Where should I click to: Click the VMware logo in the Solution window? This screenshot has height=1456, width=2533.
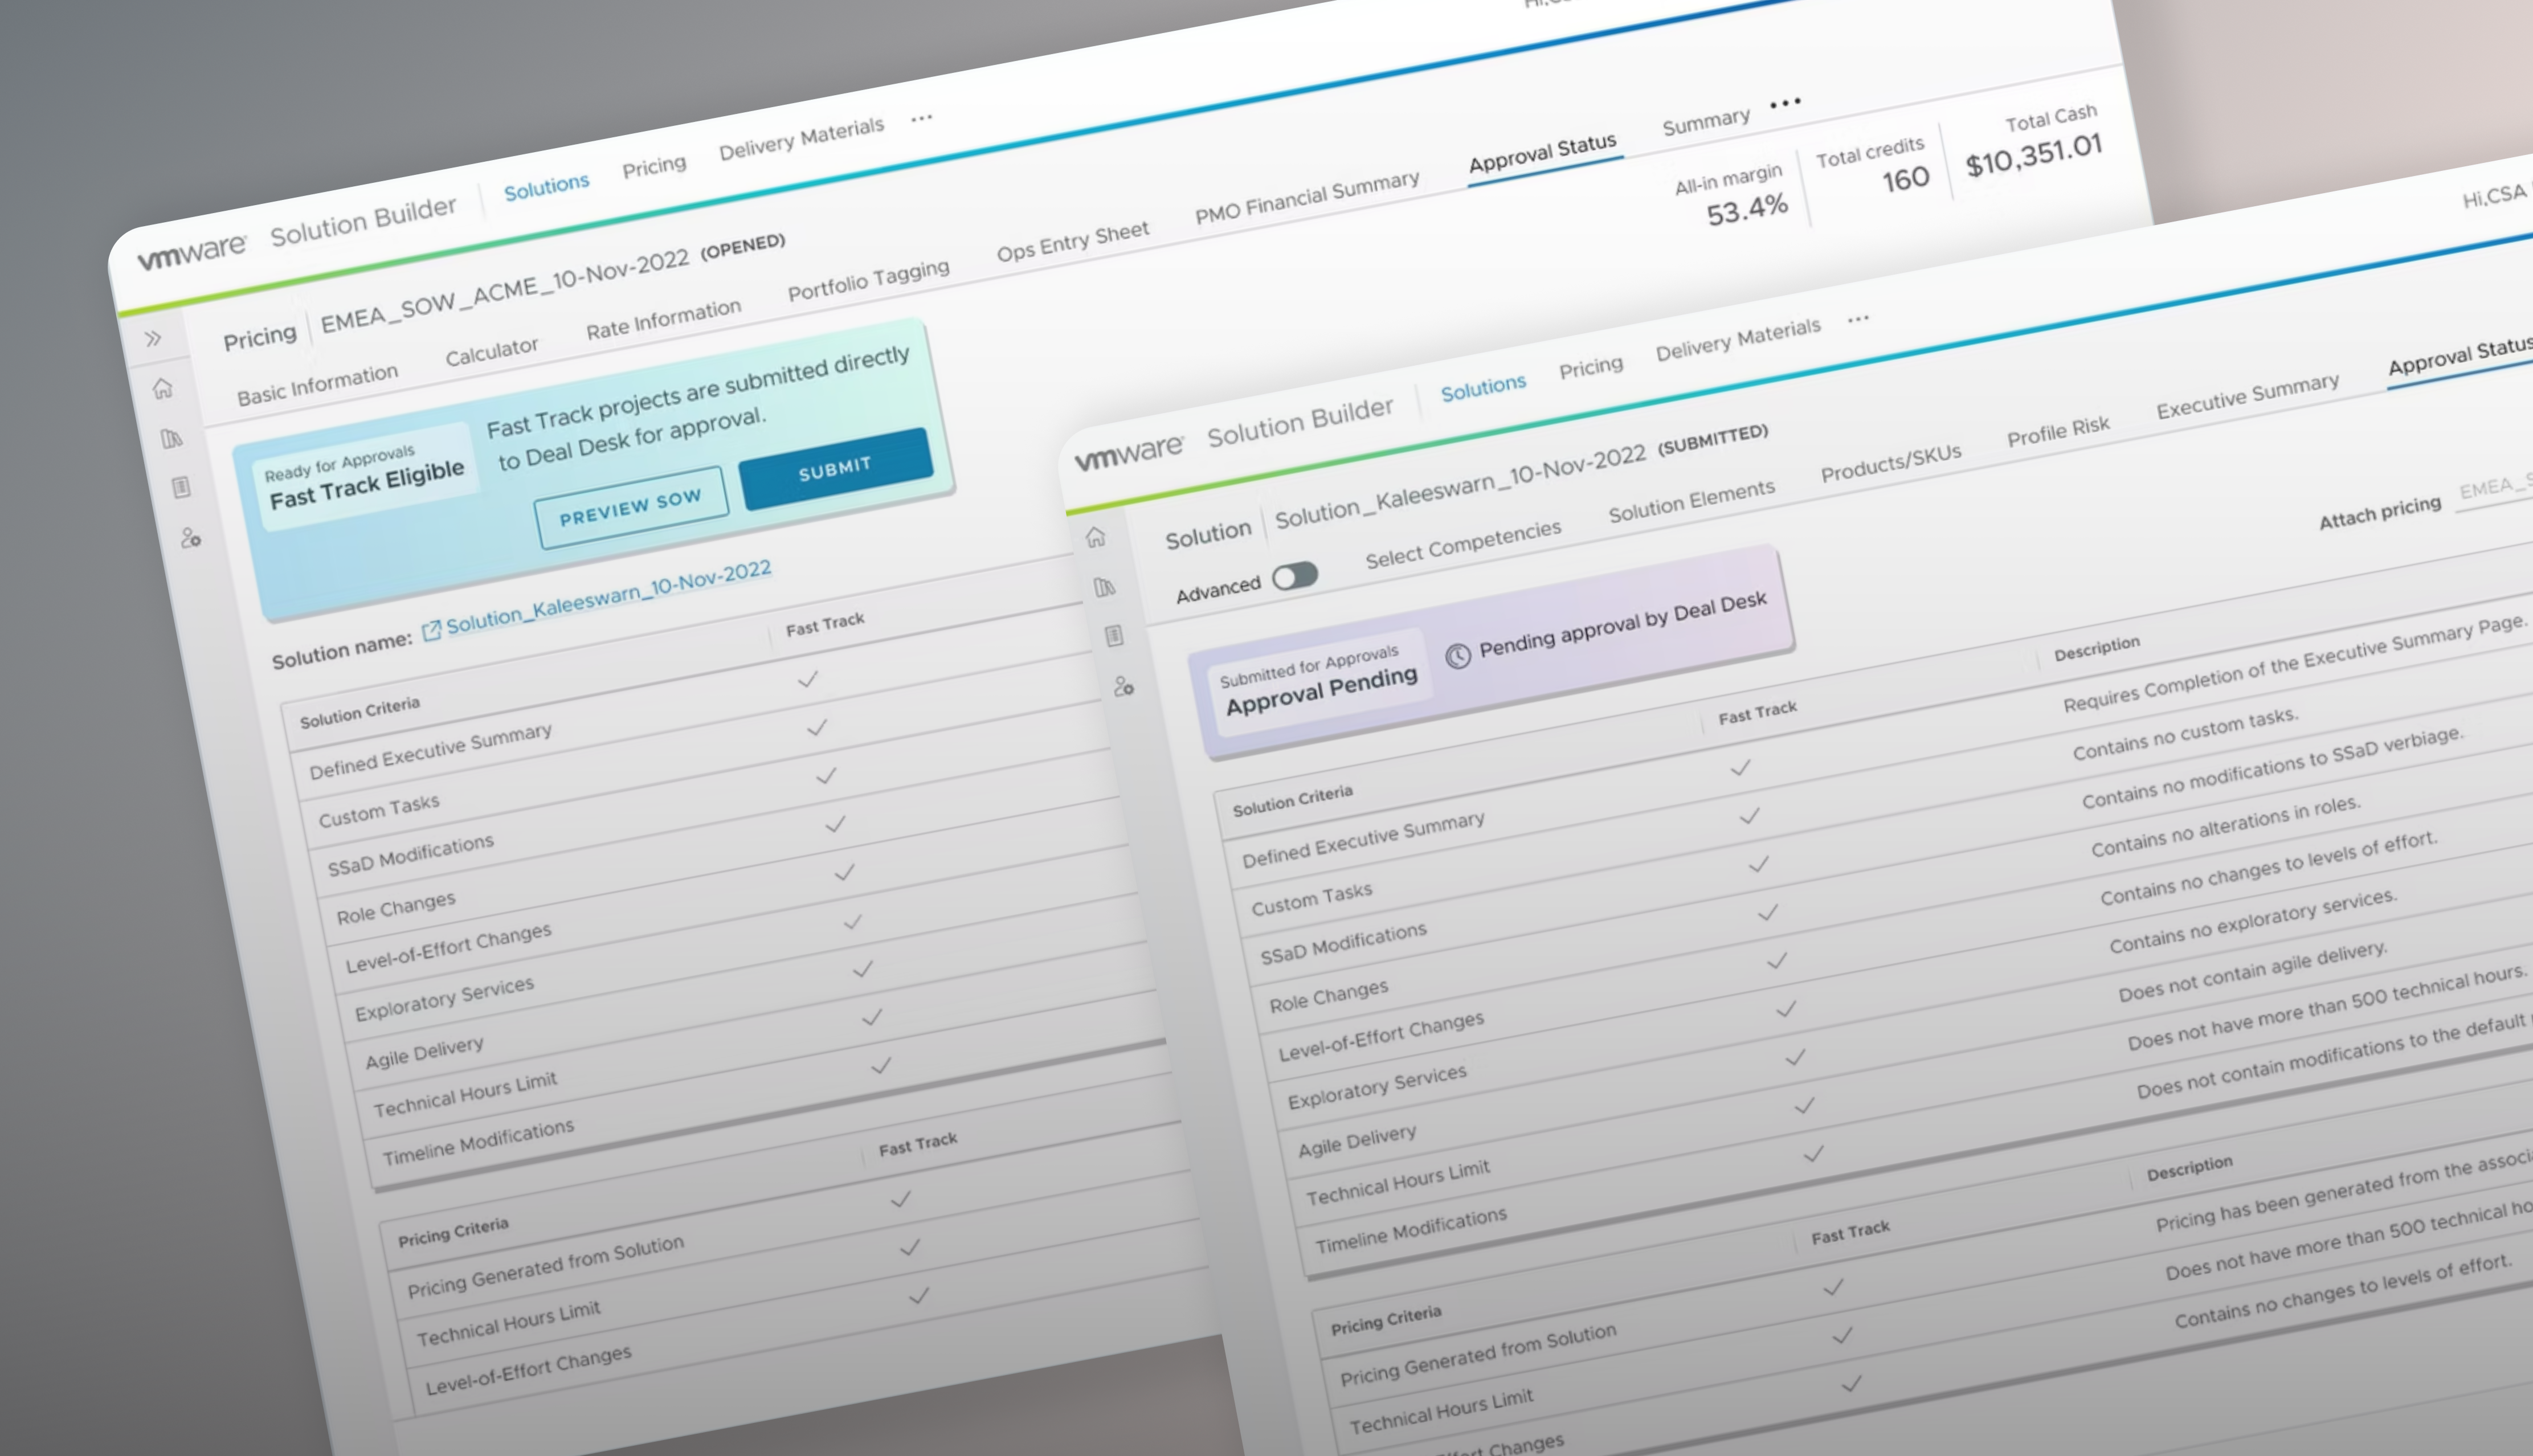tap(1129, 453)
